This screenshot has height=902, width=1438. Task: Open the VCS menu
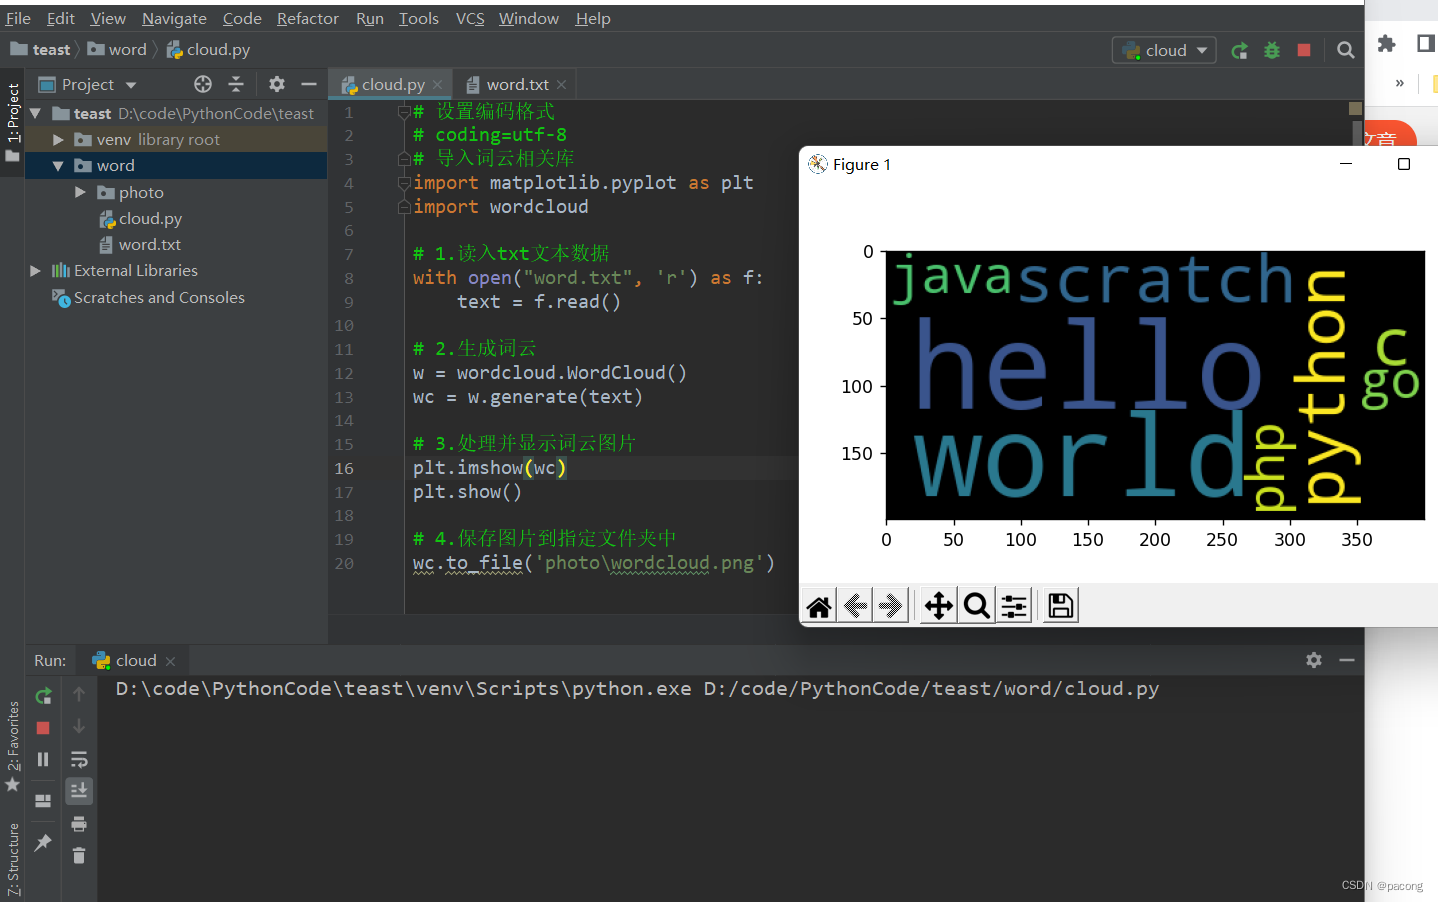pos(470,18)
